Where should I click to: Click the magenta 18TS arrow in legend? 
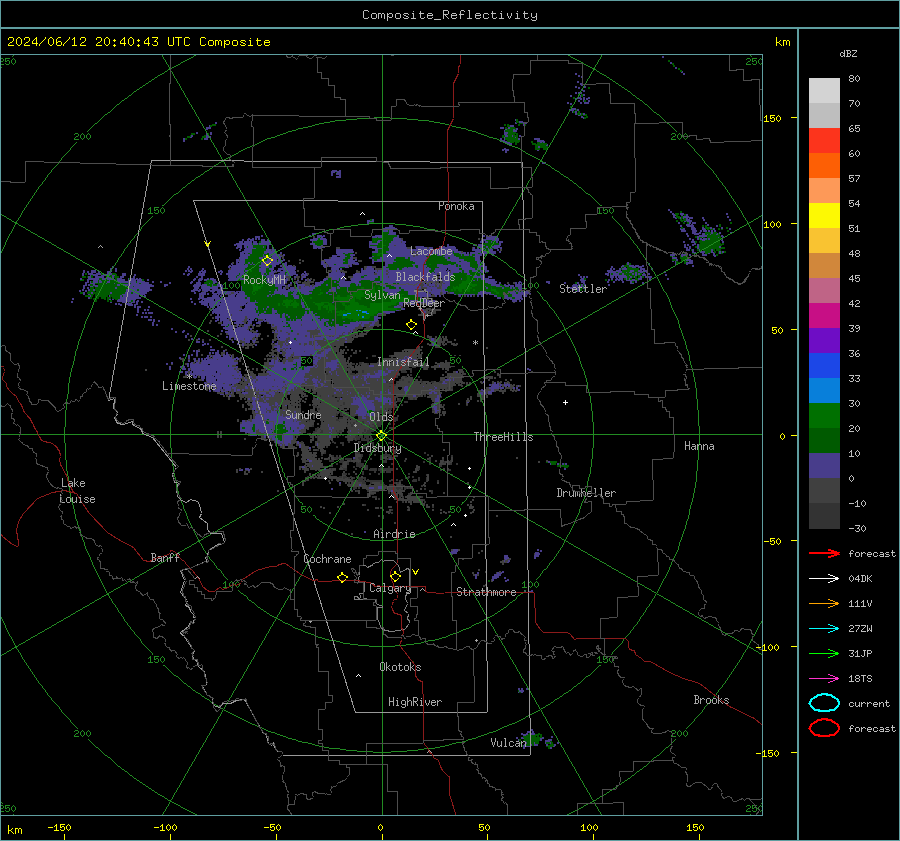point(824,679)
